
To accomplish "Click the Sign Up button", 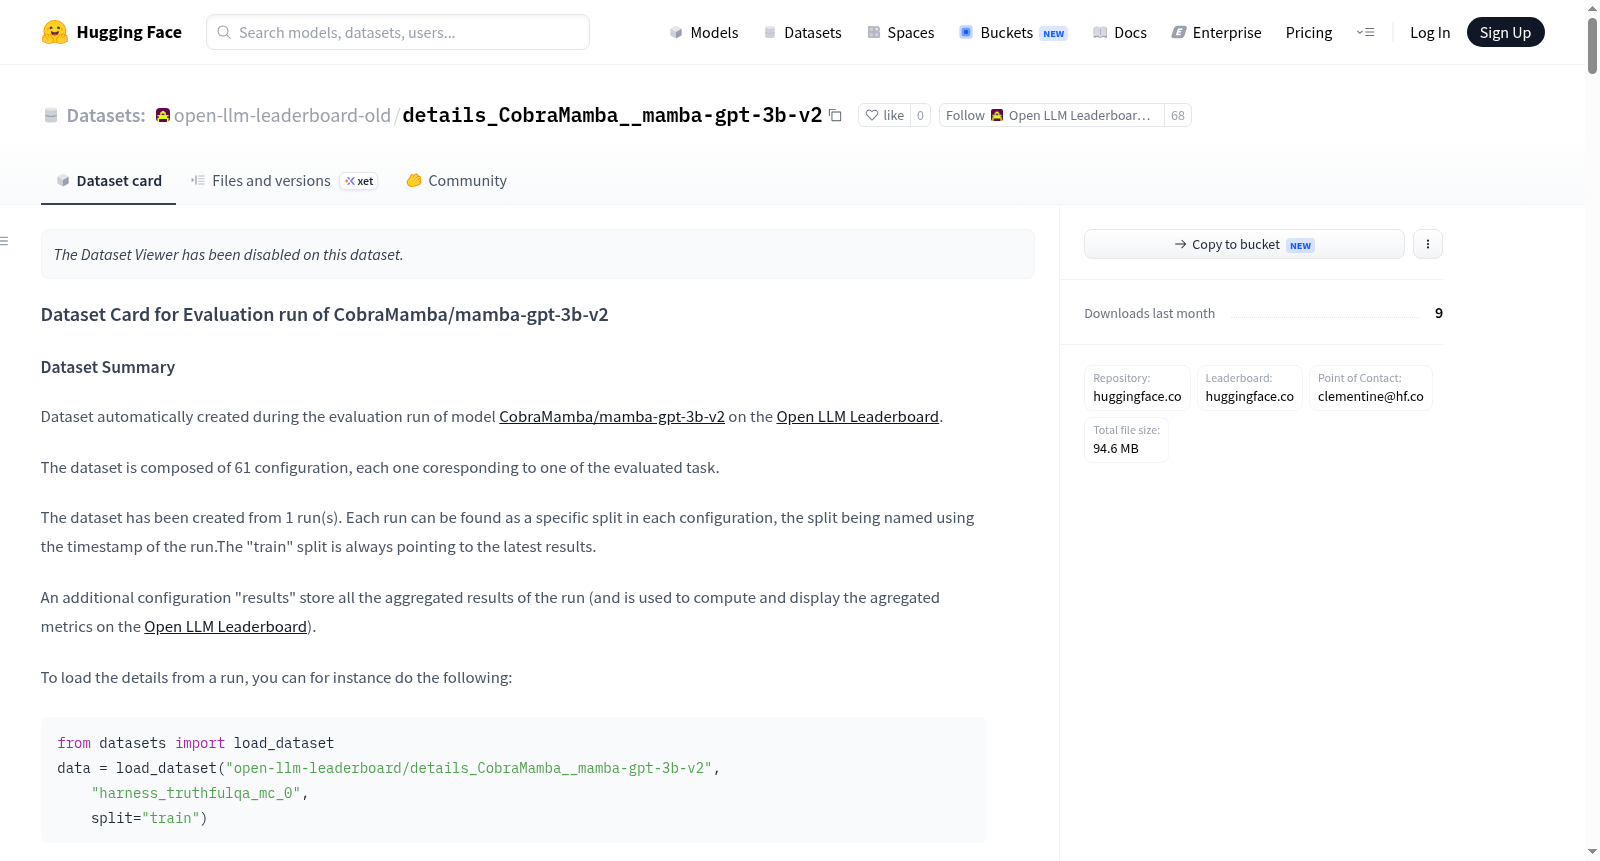I will [1505, 32].
